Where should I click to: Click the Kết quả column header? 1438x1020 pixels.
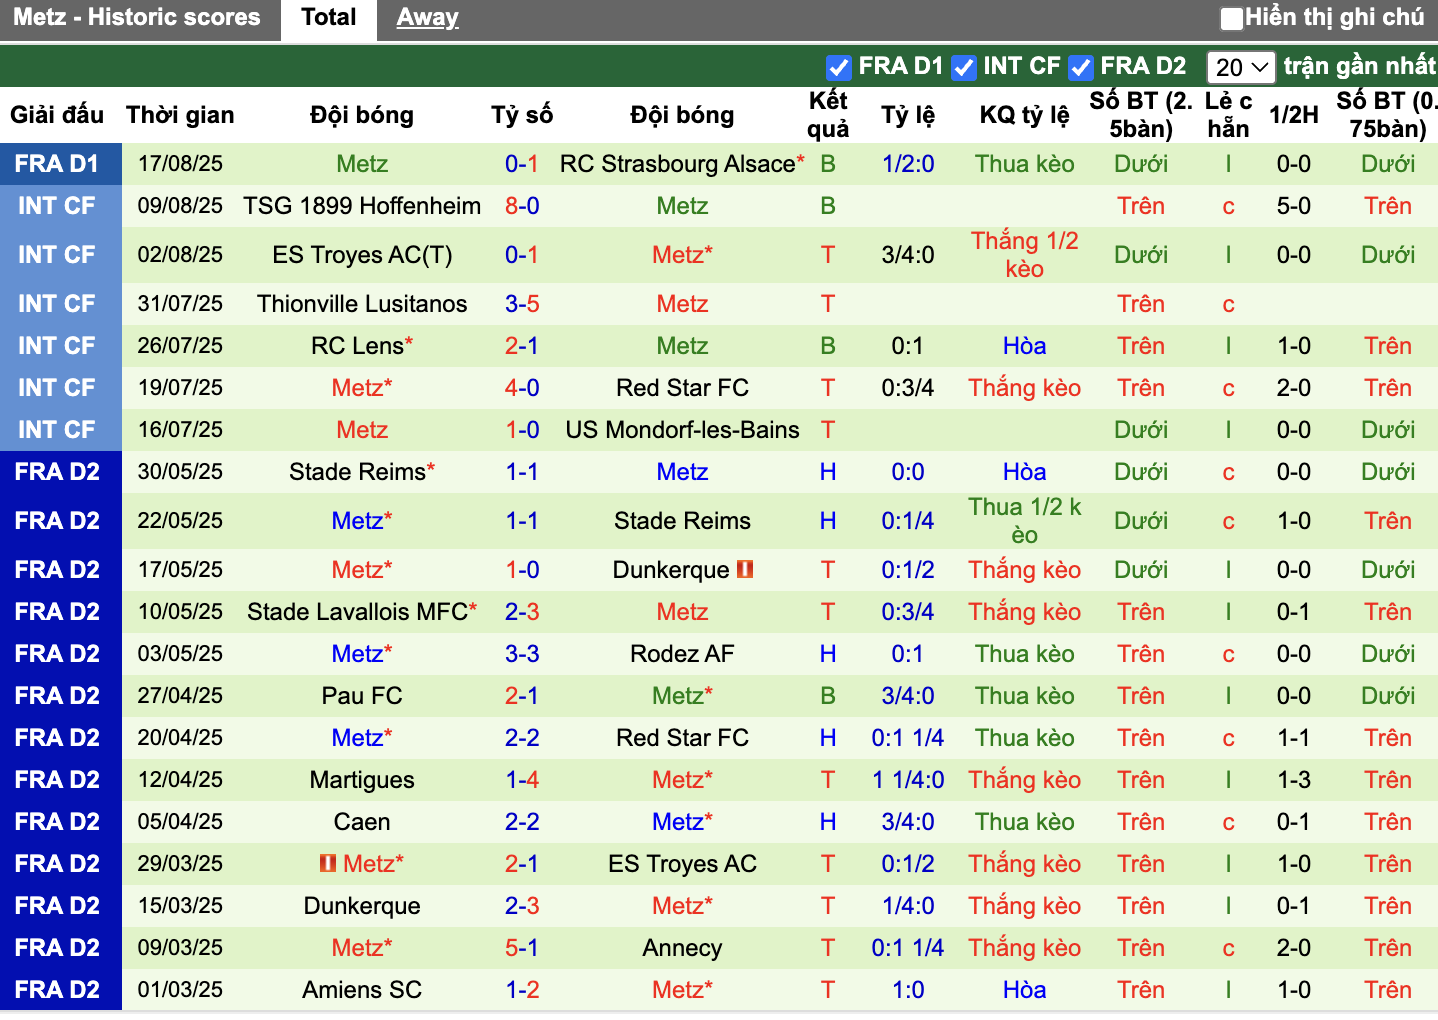point(828,115)
